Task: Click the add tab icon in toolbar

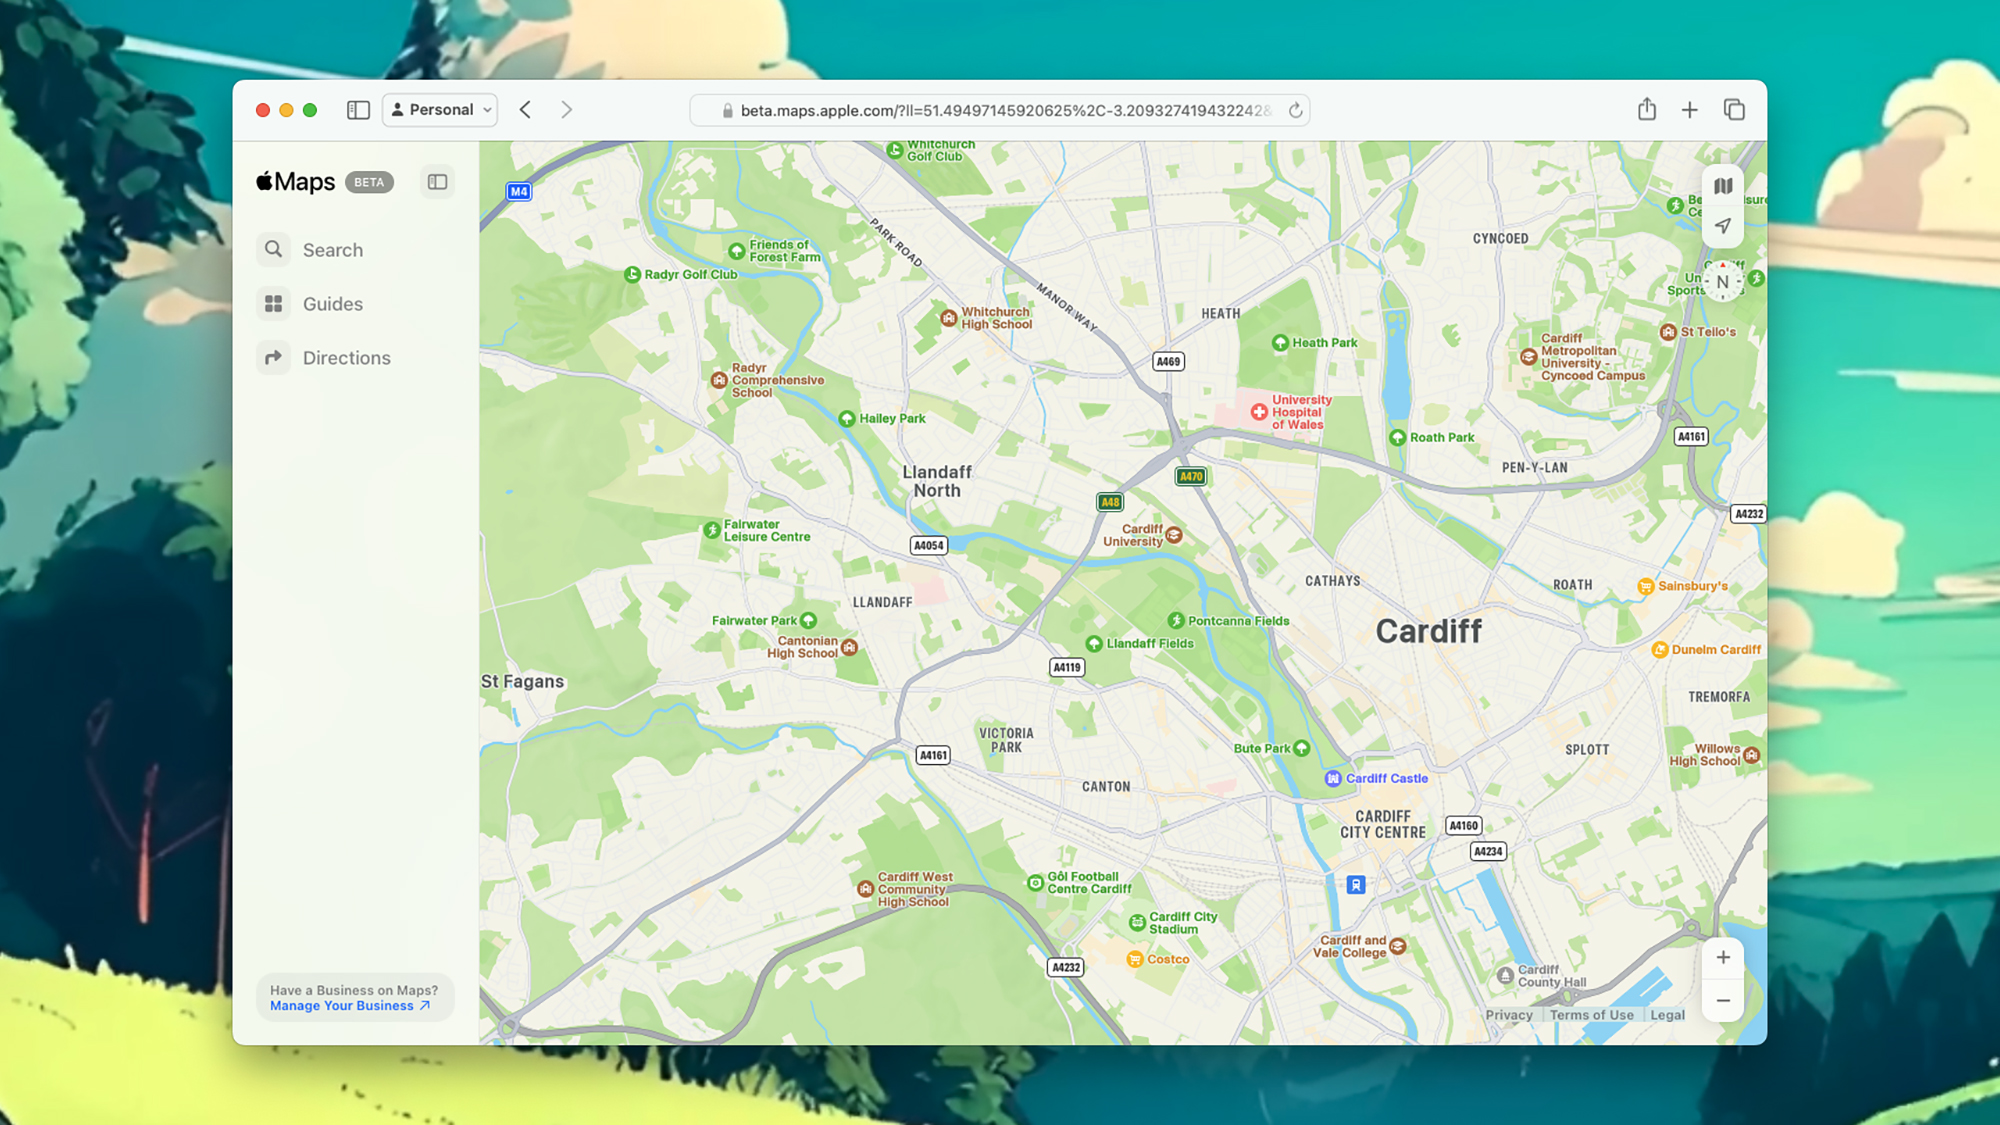Action: click(1690, 110)
